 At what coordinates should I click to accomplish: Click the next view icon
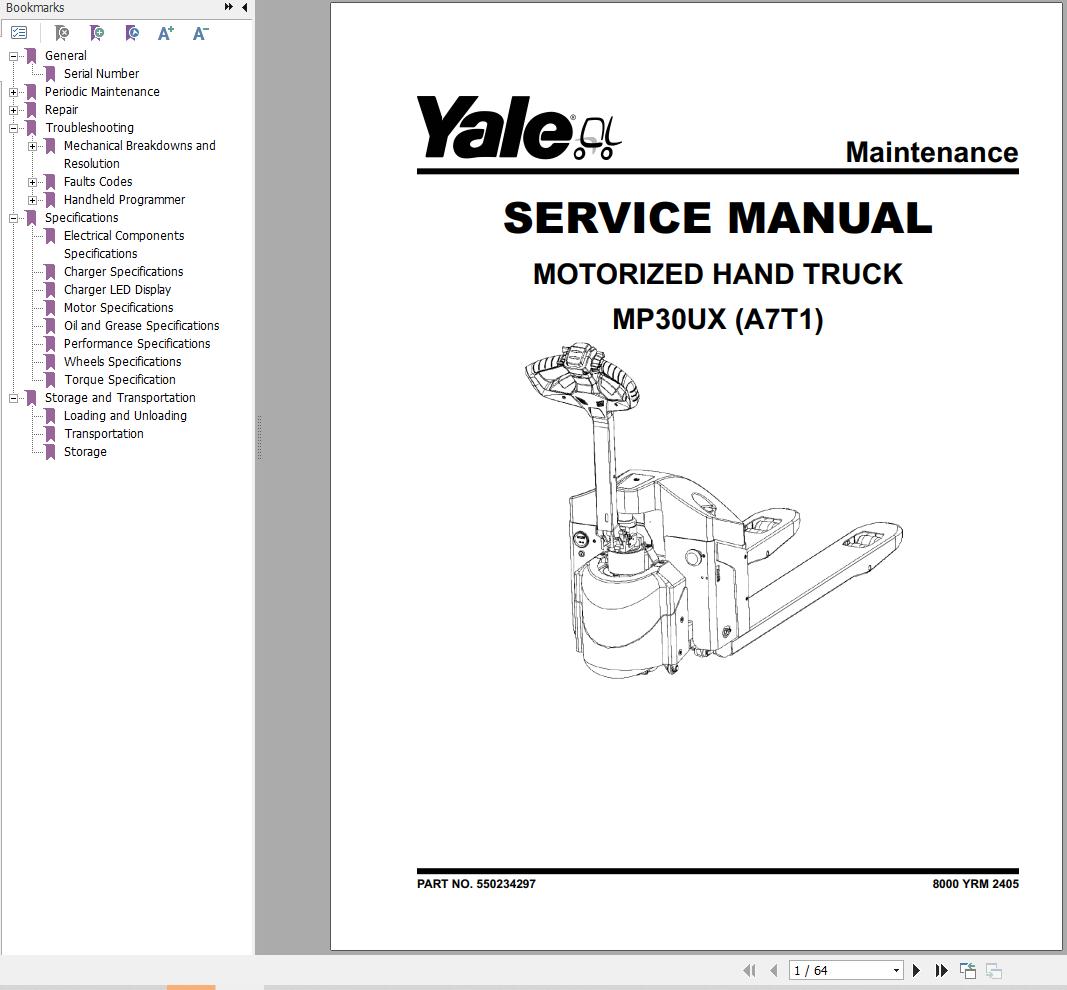(994, 970)
